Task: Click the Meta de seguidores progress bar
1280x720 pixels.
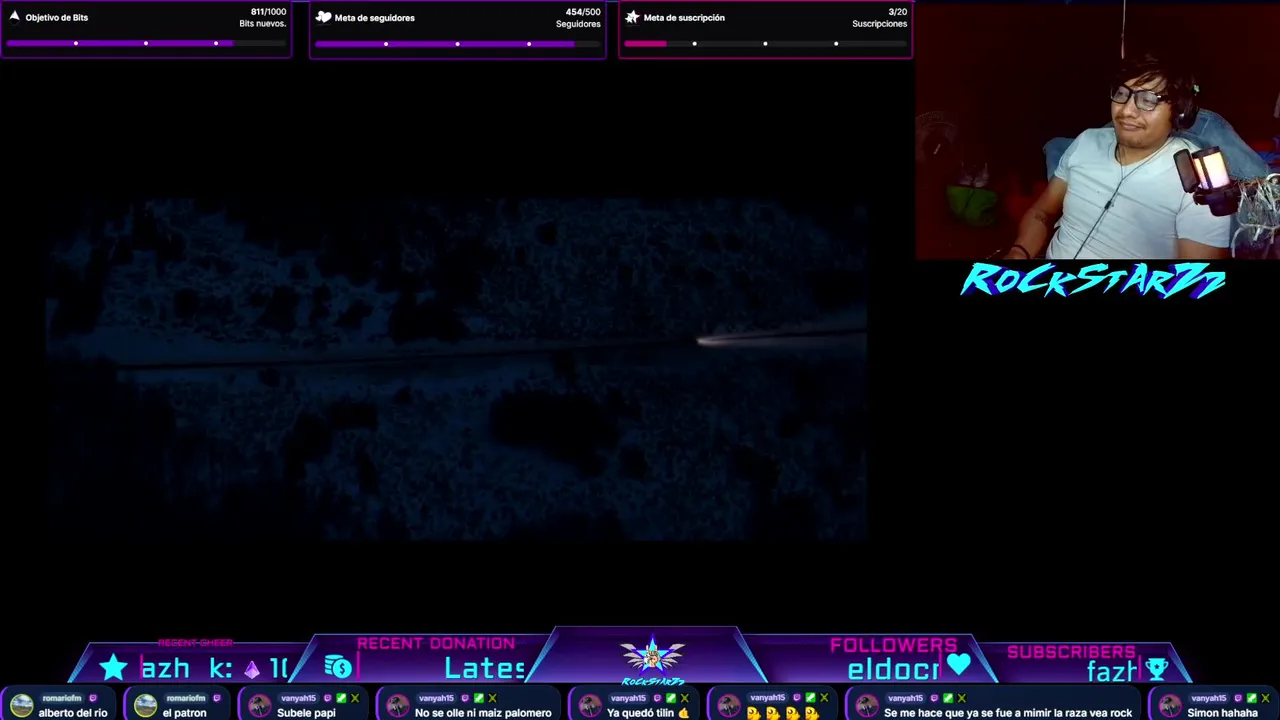Action: [x=457, y=43]
